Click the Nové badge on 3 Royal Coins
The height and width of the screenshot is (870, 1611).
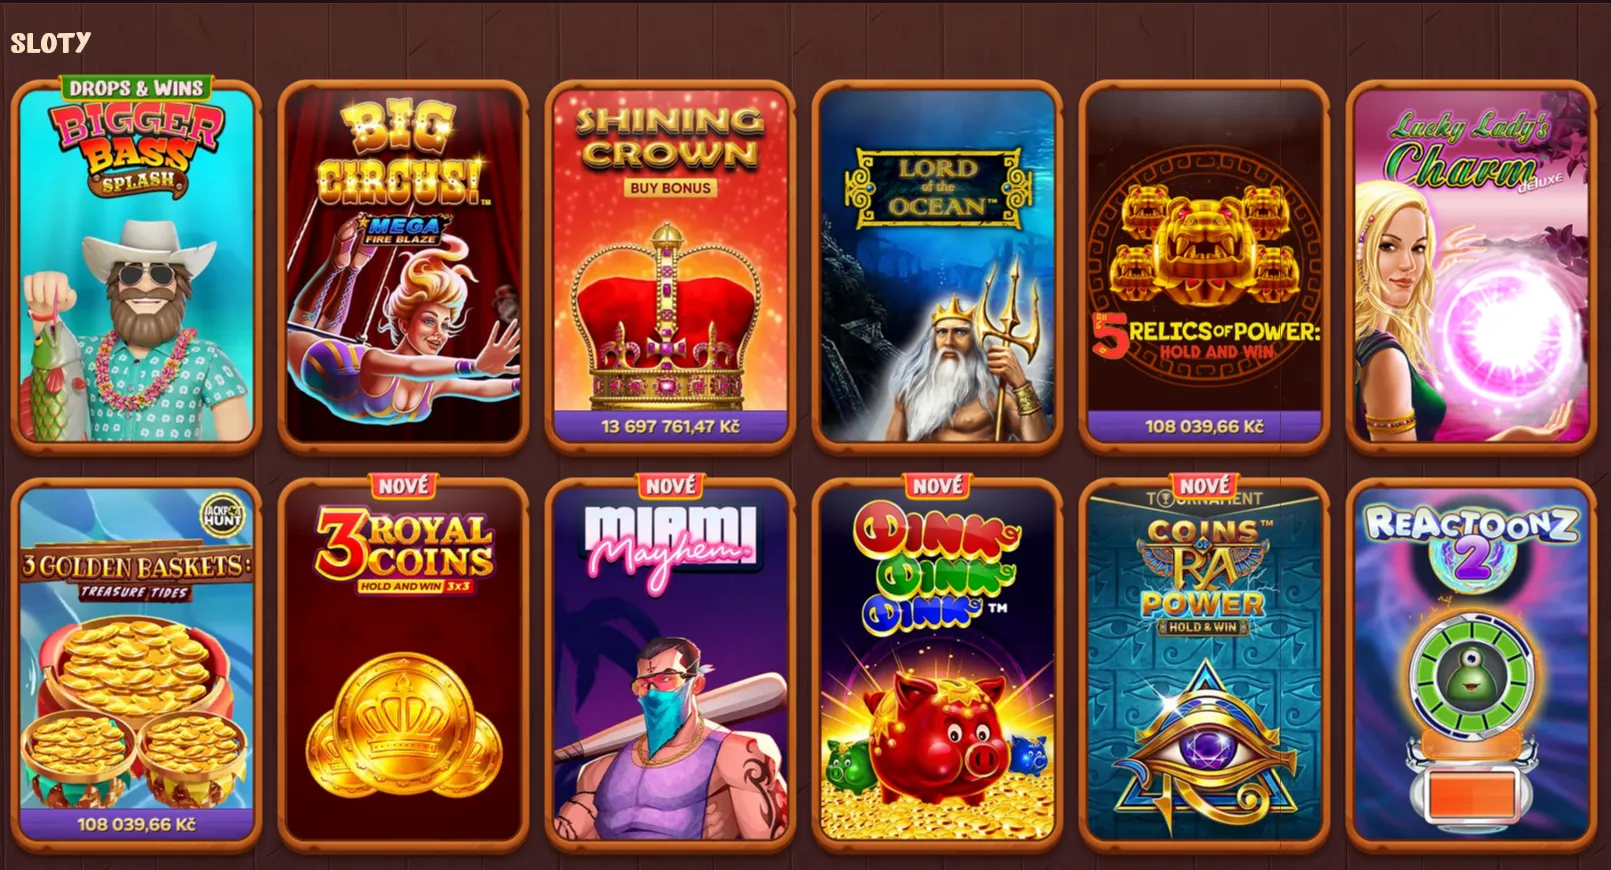[403, 486]
